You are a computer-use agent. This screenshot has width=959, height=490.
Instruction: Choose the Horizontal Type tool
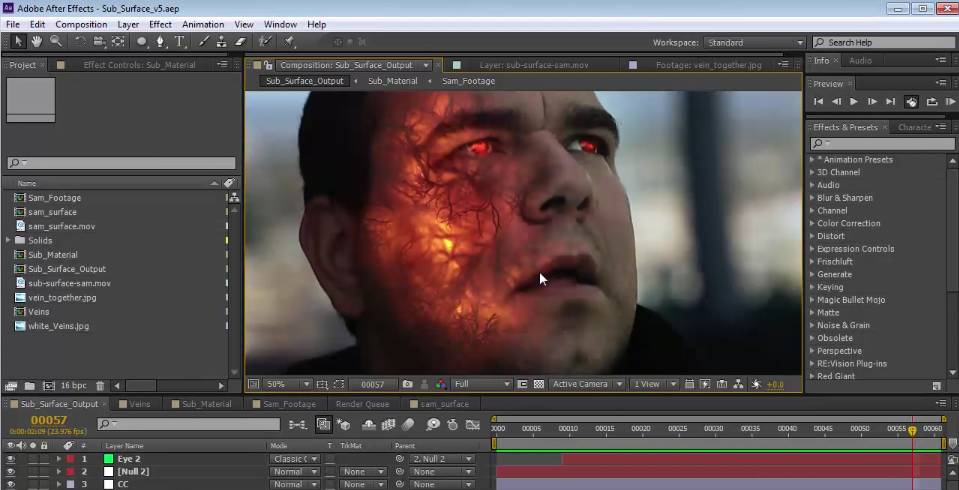tap(180, 42)
